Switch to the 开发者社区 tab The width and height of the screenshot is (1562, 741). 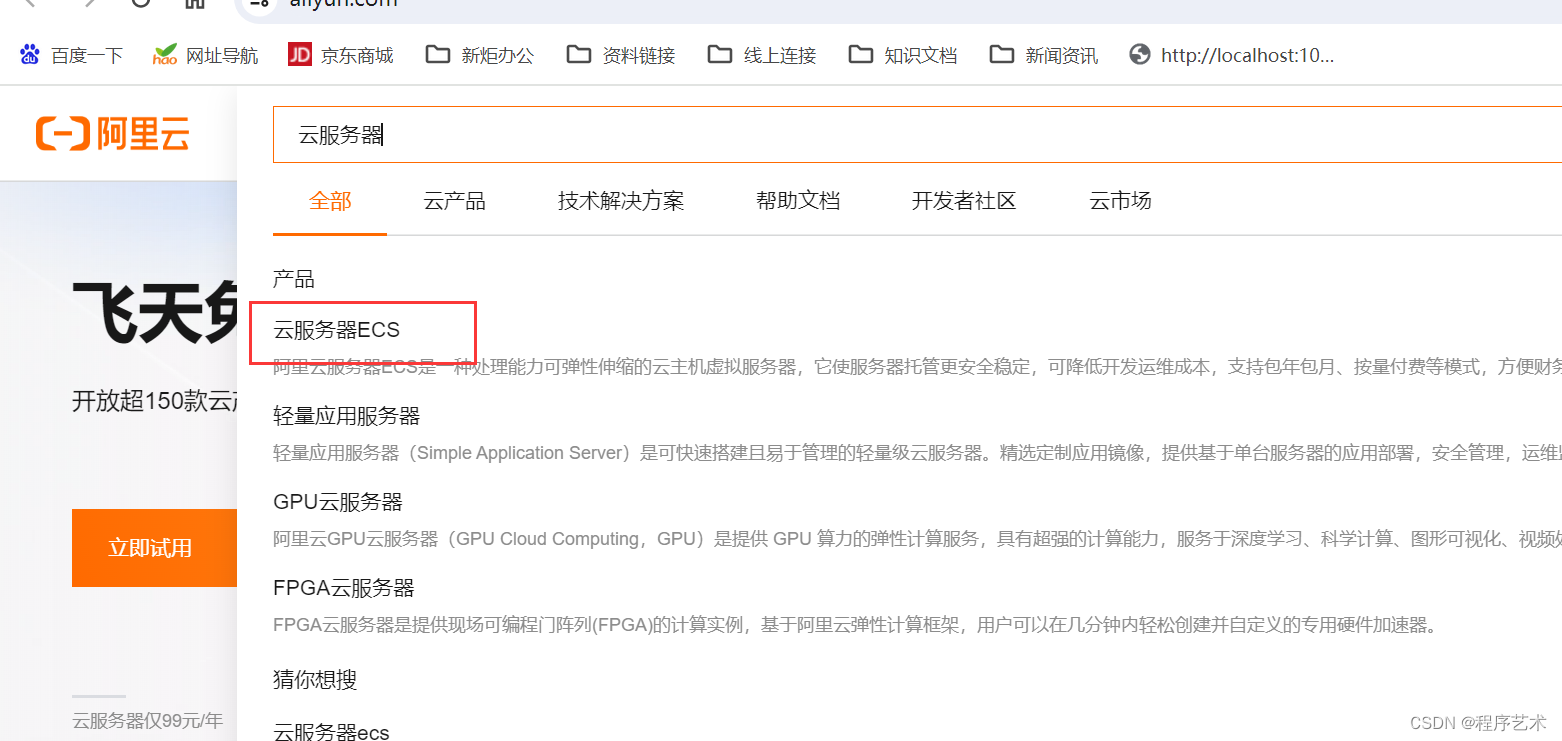964,201
